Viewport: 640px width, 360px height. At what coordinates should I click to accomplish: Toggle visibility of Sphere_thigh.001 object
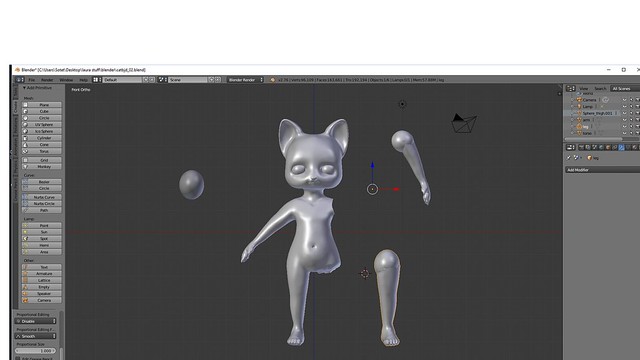pyautogui.click(x=624, y=113)
